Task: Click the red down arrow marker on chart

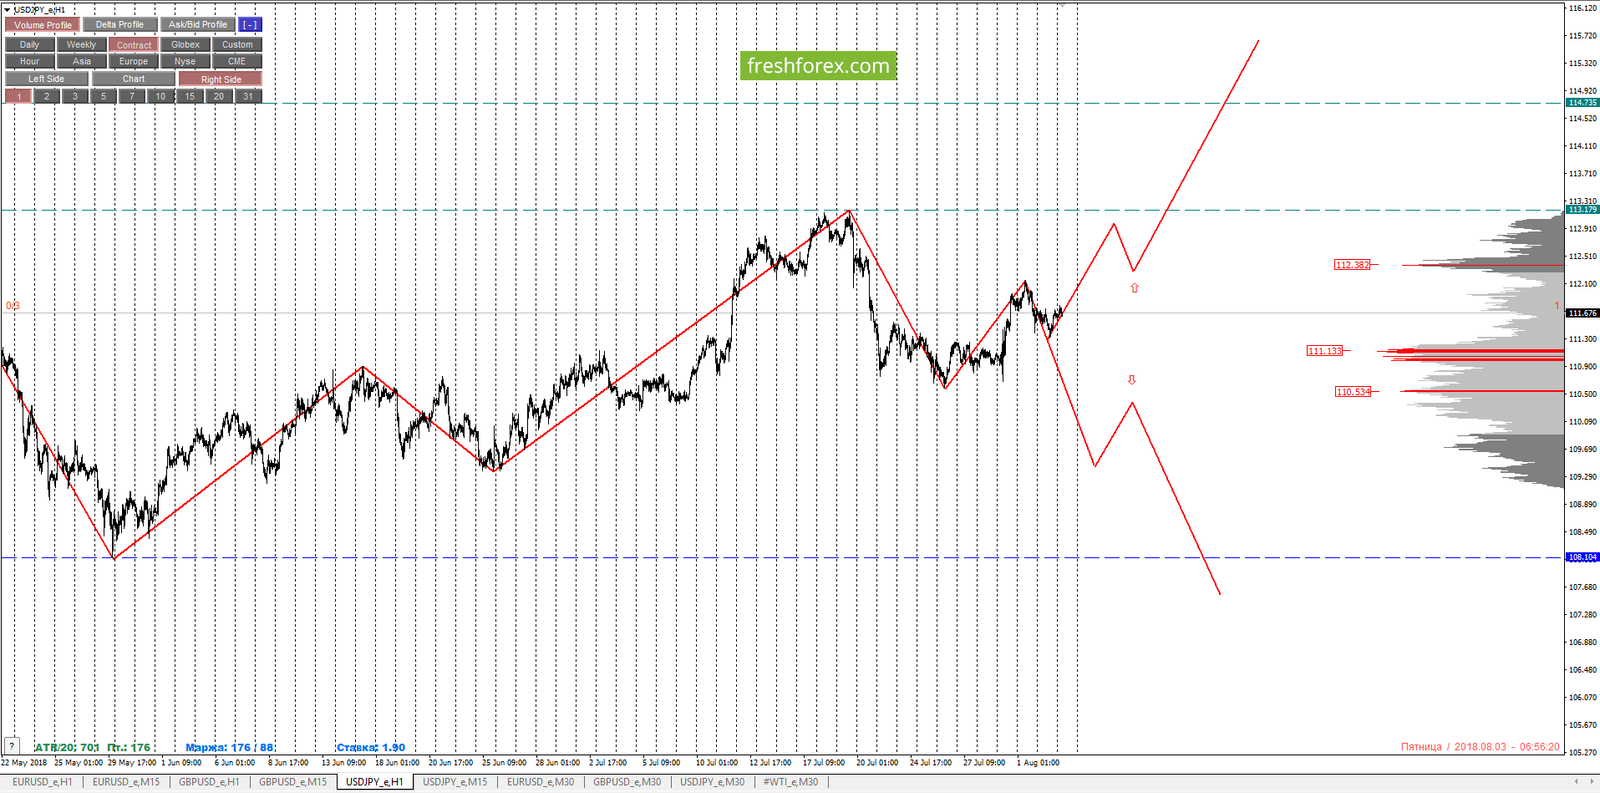Action: click(1132, 380)
